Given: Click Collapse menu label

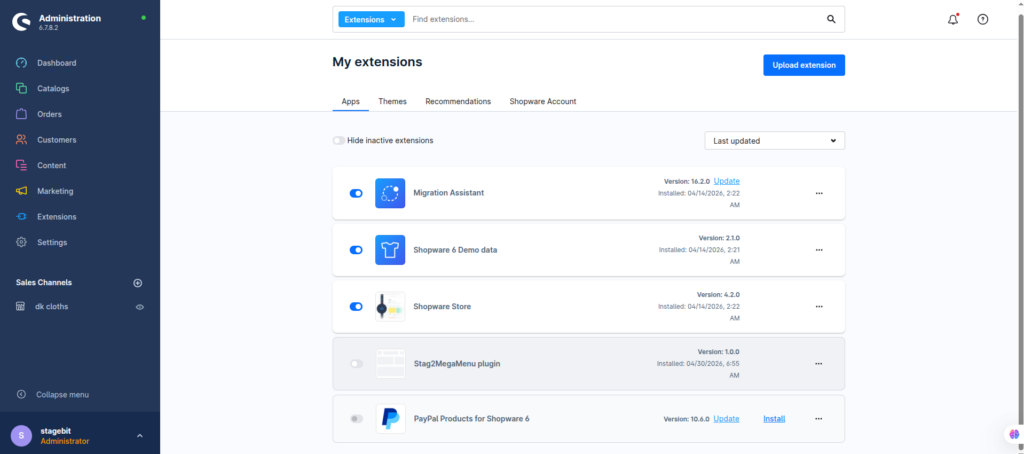Looking at the screenshot, I should point(63,395).
